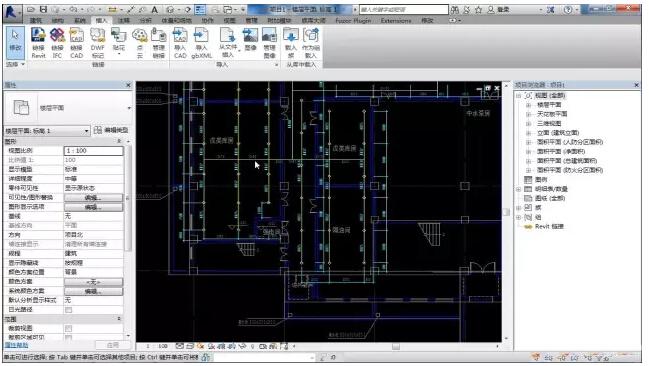Open the Extensions ribbon tab
The image size is (649, 366).
pyautogui.click(x=396, y=20)
